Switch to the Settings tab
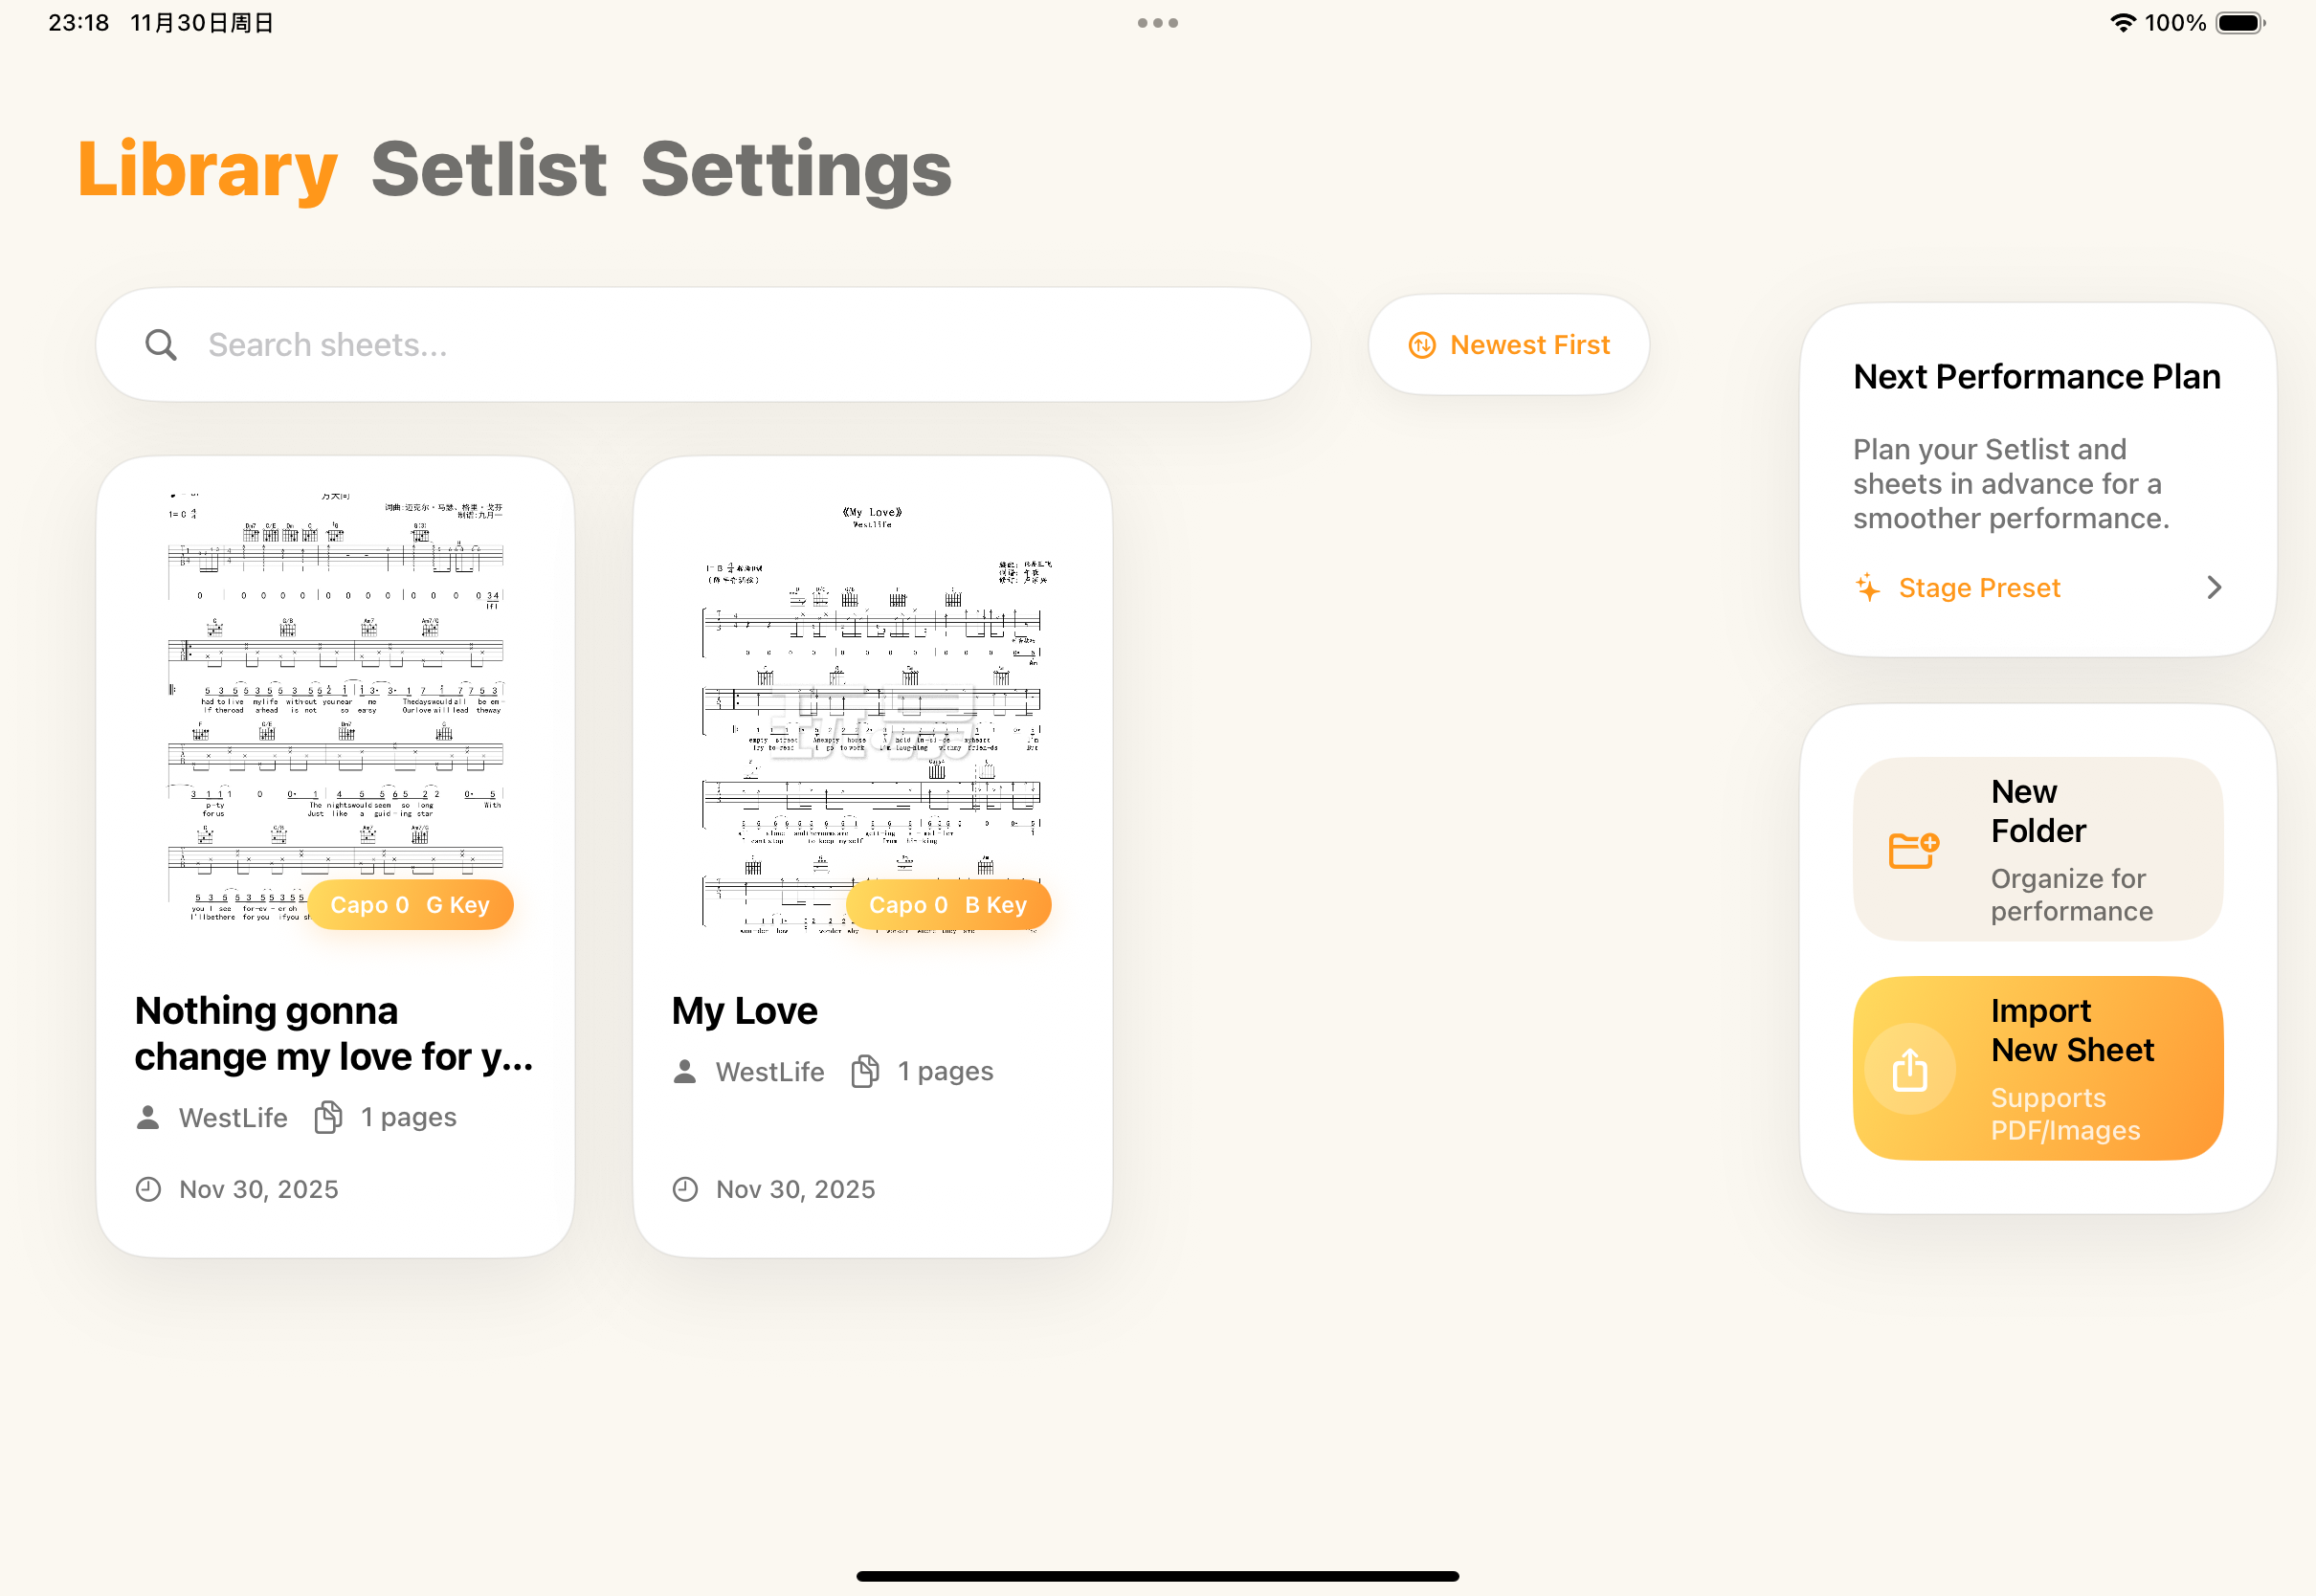 (796, 169)
